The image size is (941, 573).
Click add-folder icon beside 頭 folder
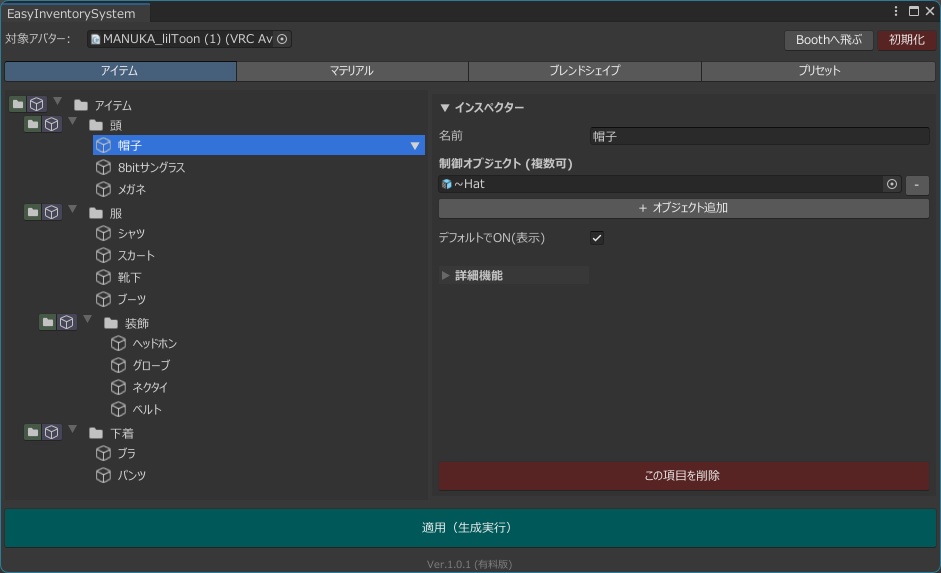33,125
